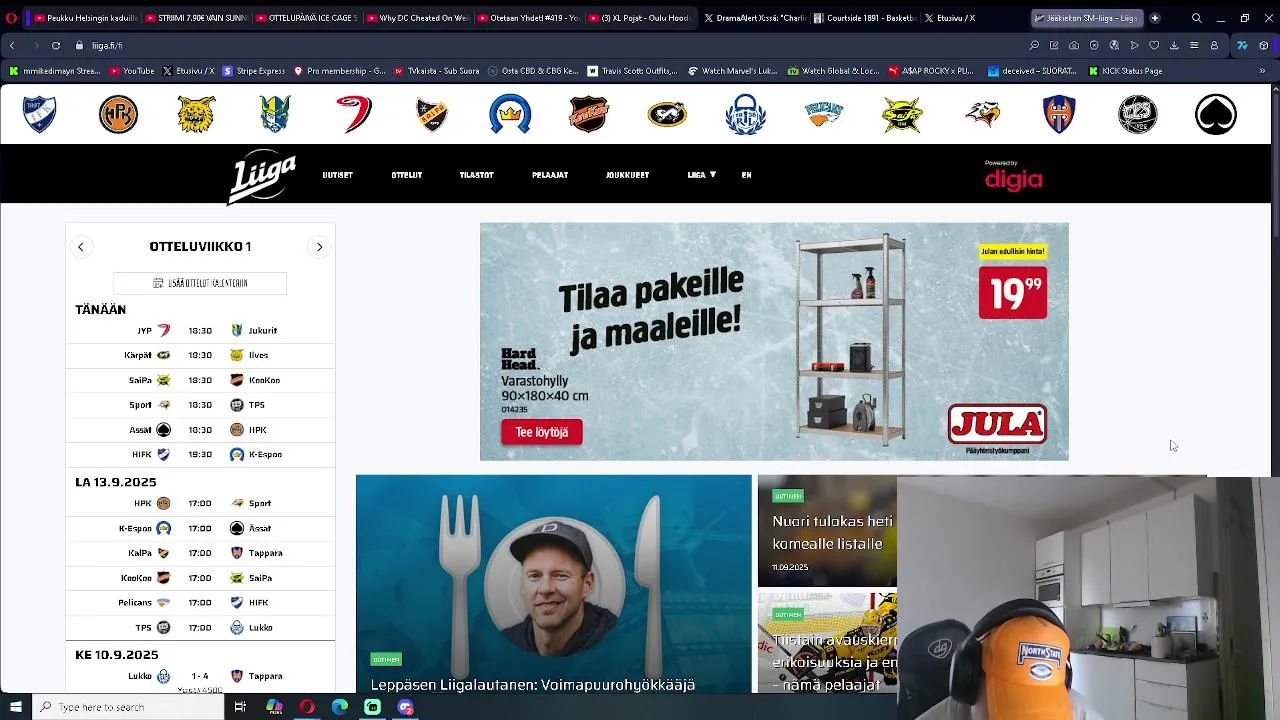Image resolution: width=1280 pixels, height=720 pixels.
Task: Go back with browser back arrow
Action: (12, 45)
